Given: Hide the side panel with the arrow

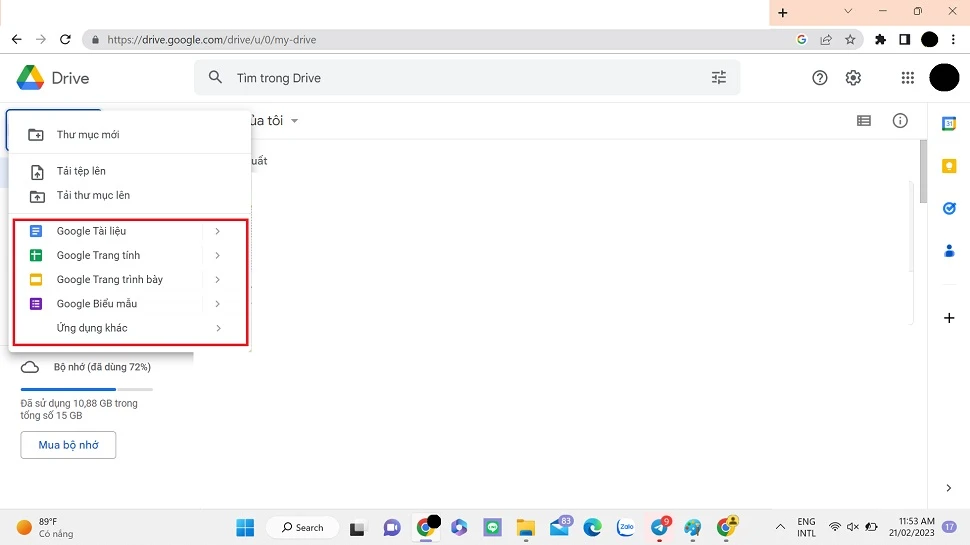Looking at the screenshot, I should pos(948,488).
